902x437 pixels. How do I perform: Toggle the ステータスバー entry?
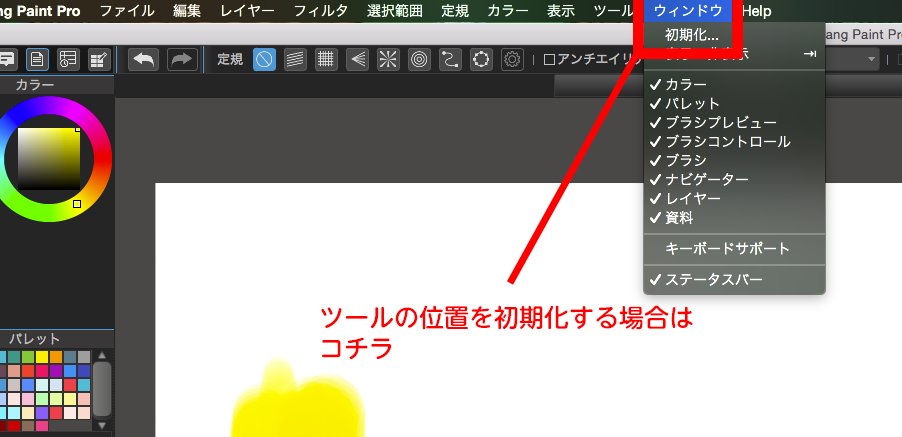click(x=734, y=279)
